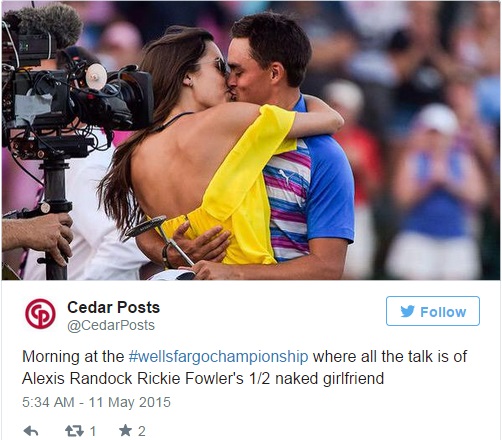This screenshot has width=502, height=440.
Task: Click the tweet text starting 'Morning at the'
Action: point(244,367)
